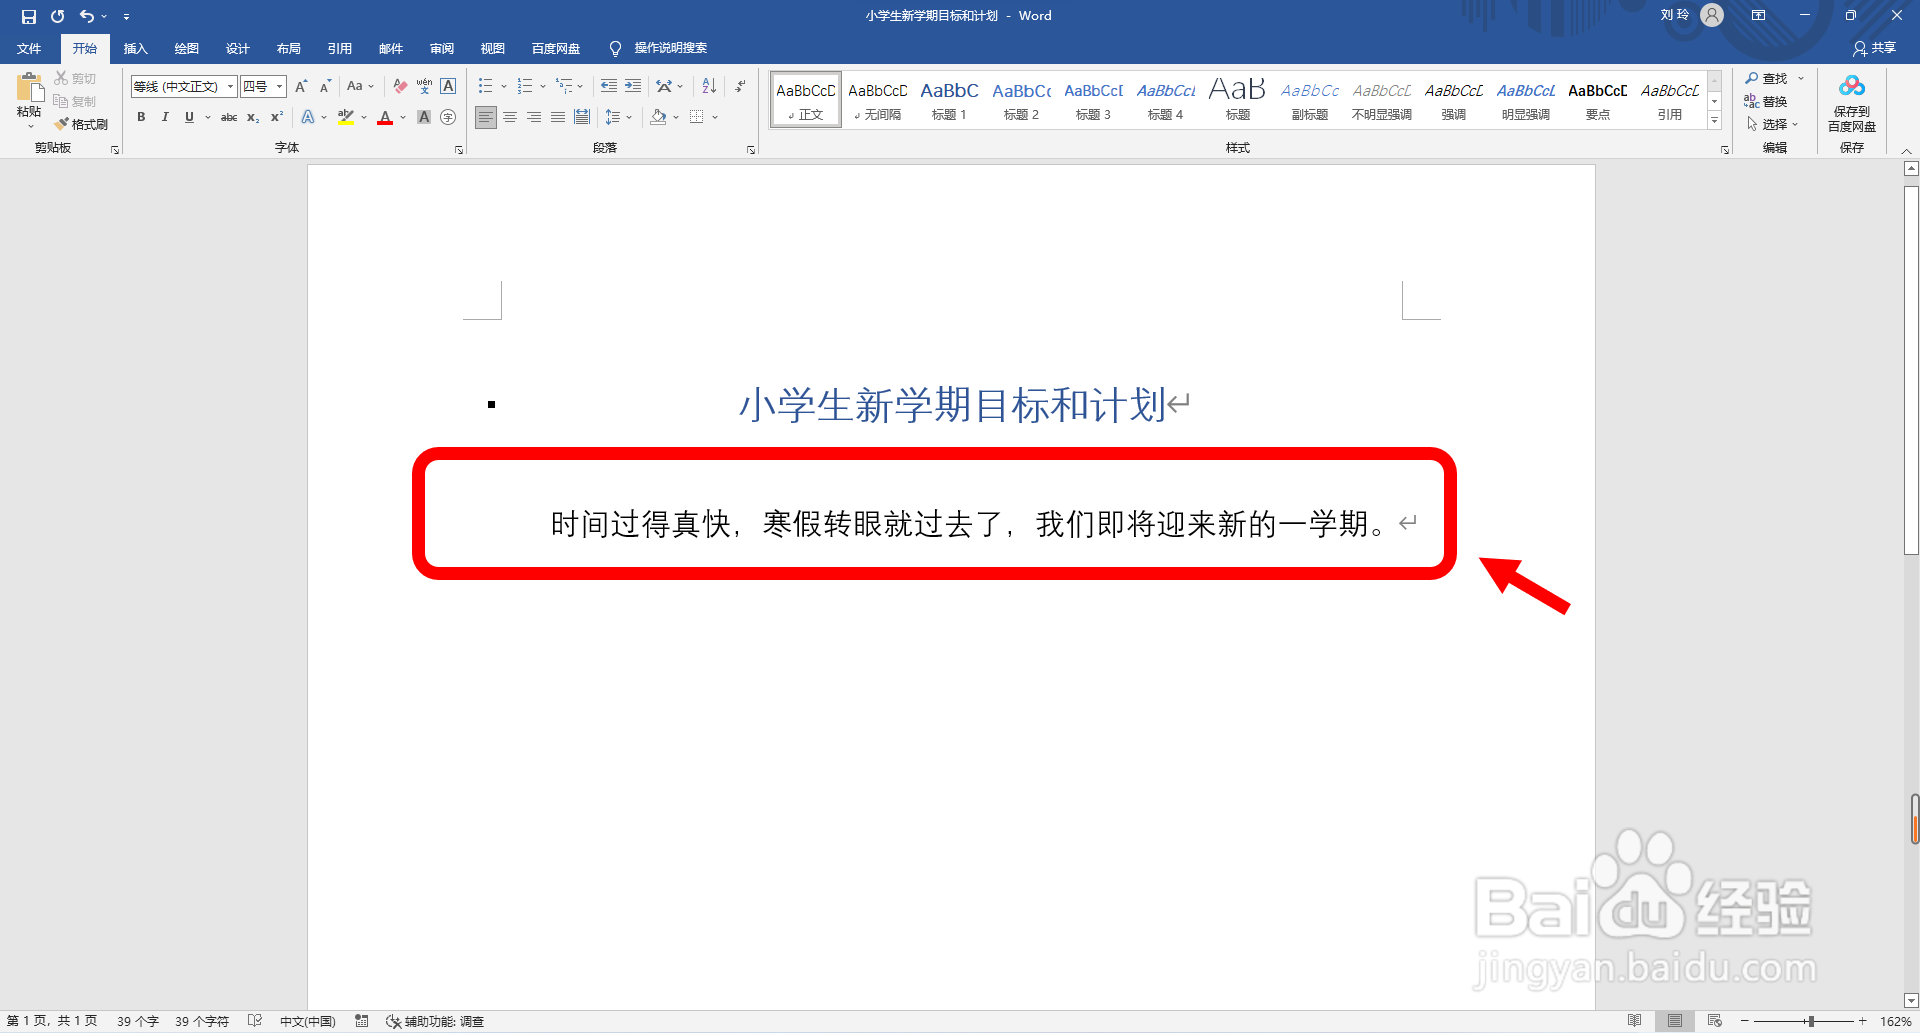Image resolution: width=1920 pixels, height=1033 pixels.
Task: Click the 替换 (Replace) button
Action: pos(1774,101)
